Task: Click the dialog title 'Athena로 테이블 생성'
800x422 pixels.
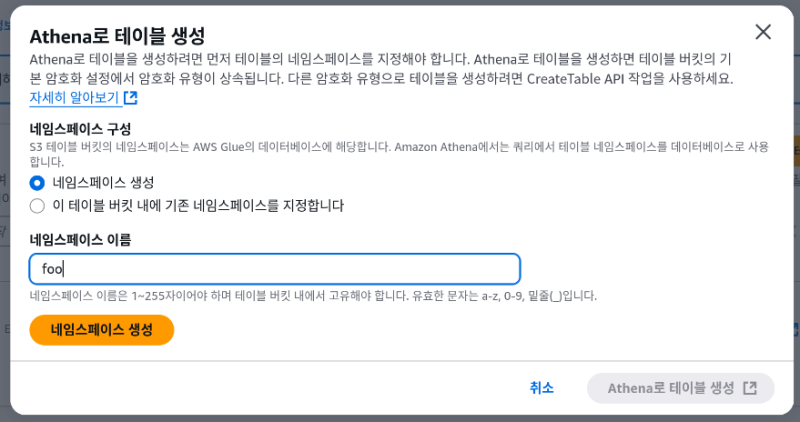Action: pyautogui.click(x=118, y=36)
